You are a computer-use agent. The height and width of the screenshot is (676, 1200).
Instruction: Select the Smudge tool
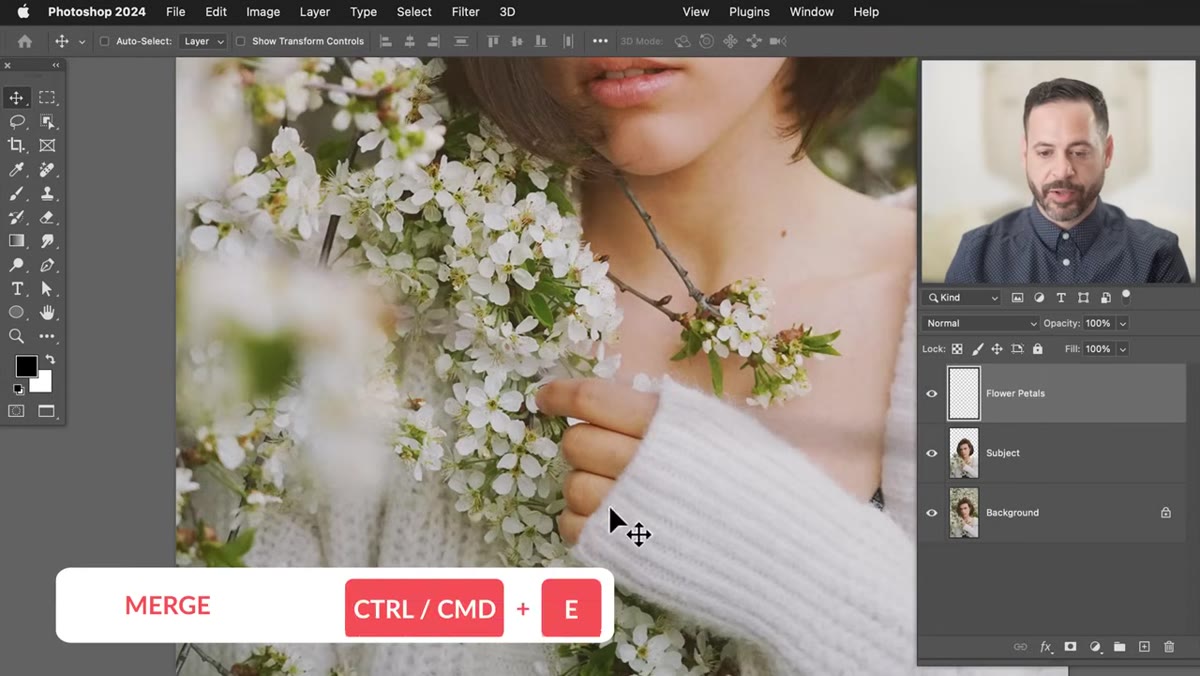click(47, 241)
